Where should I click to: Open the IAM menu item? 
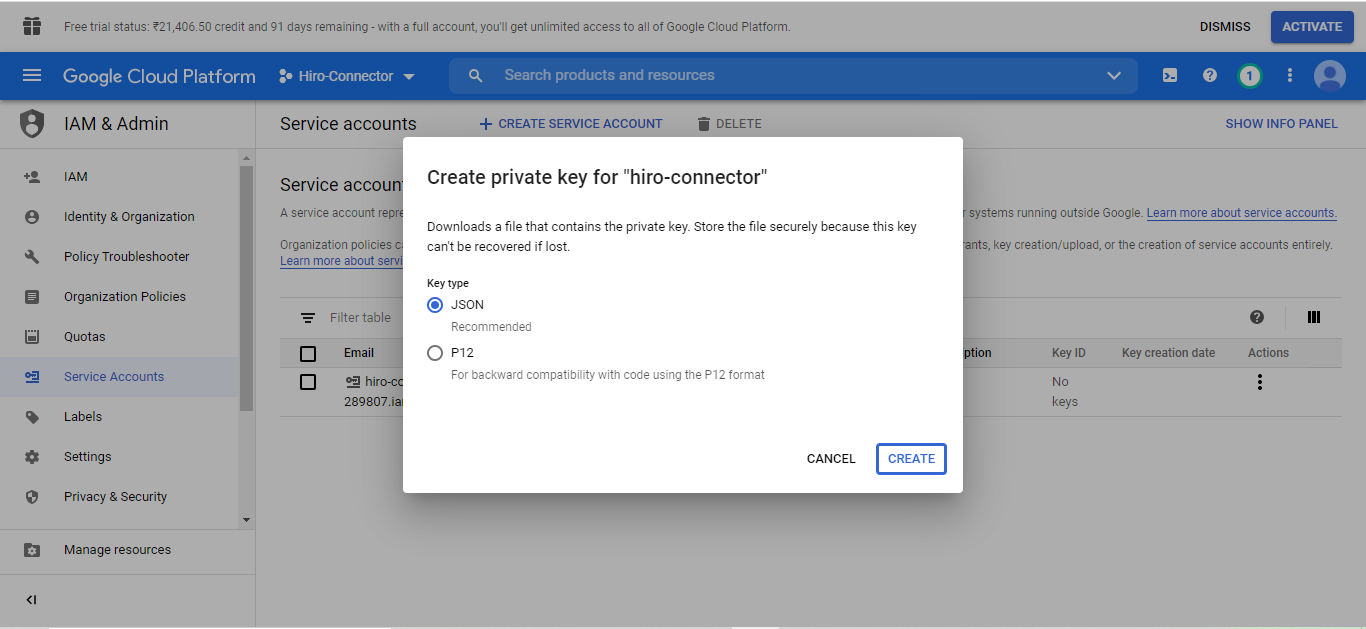tap(76, 177)
